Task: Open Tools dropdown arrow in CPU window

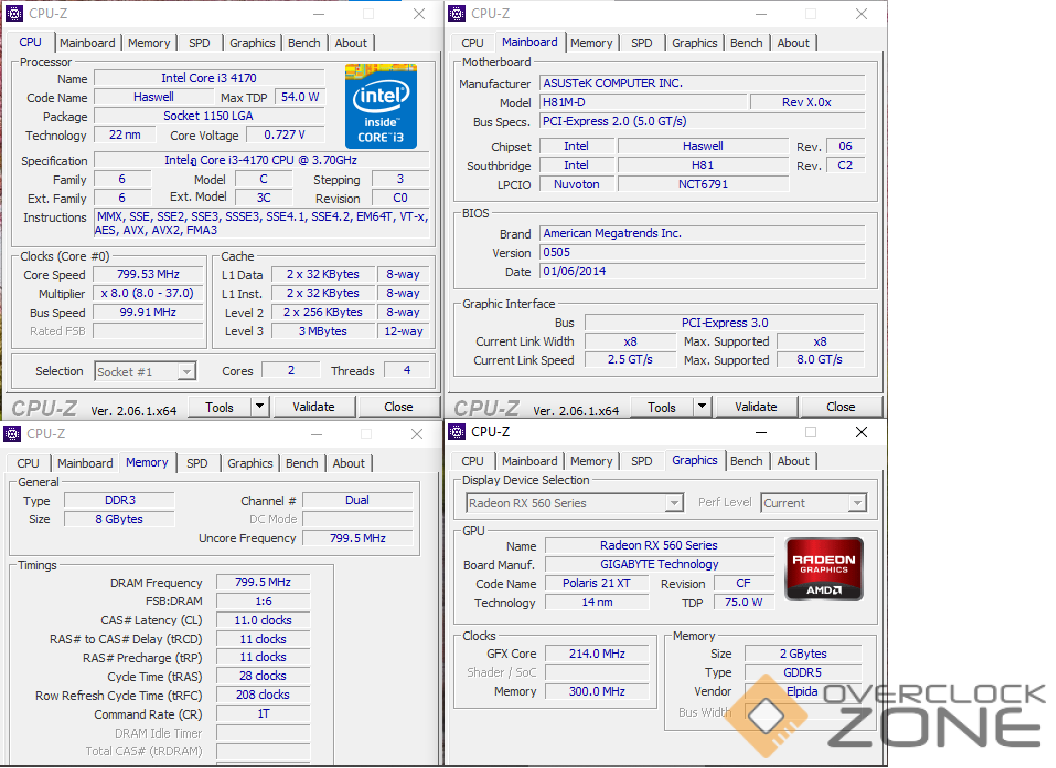Action: click(x=260, y=407)
